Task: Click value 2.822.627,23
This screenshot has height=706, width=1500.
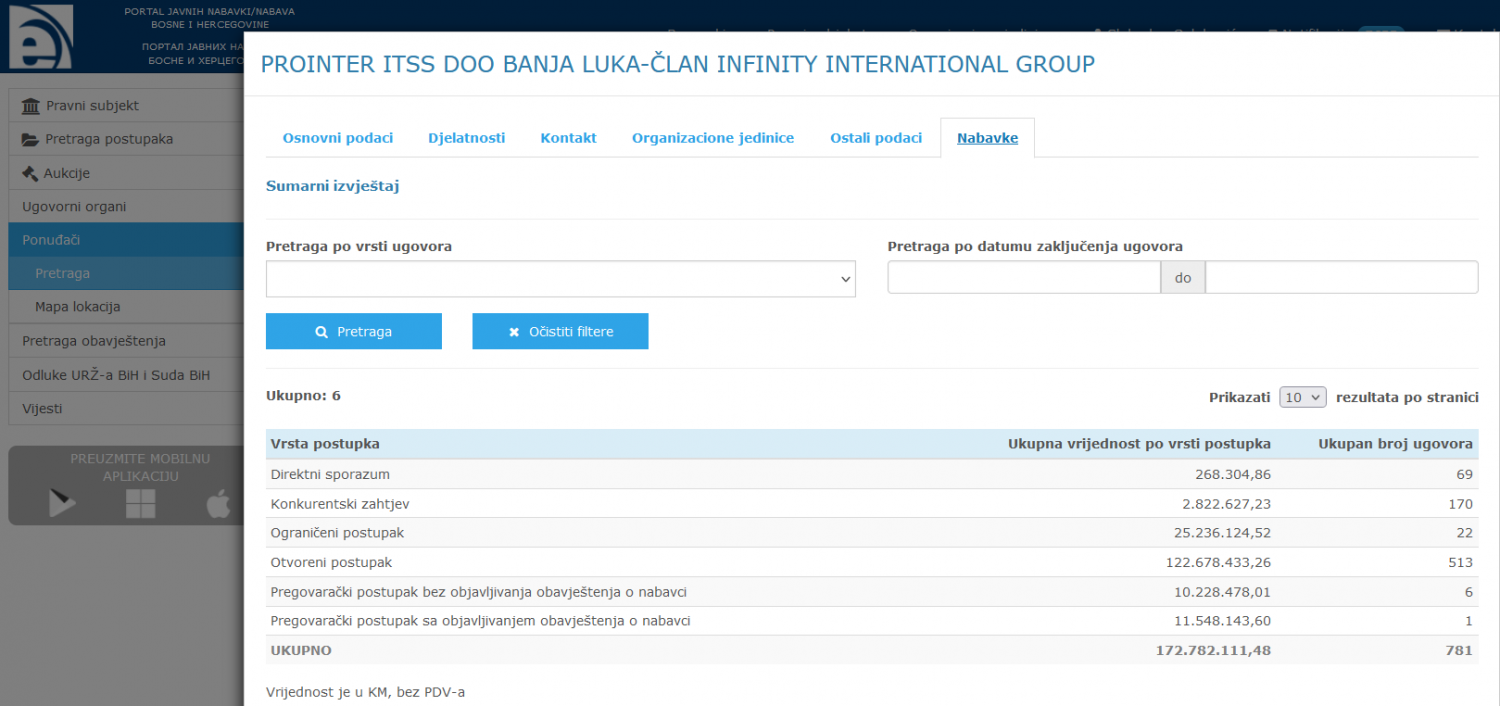Action: pos(1227,504)
